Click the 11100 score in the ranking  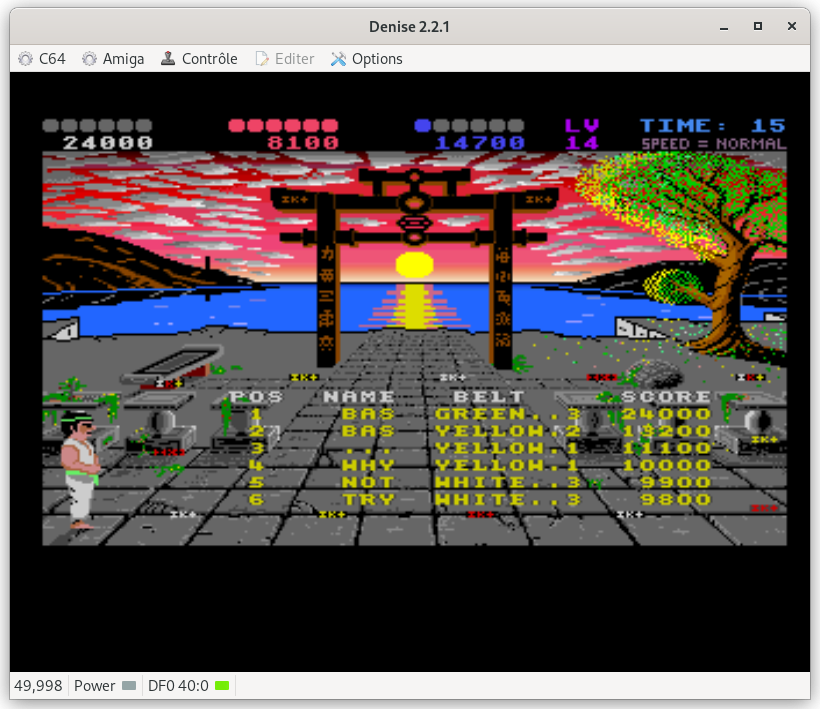click(666, 448)
